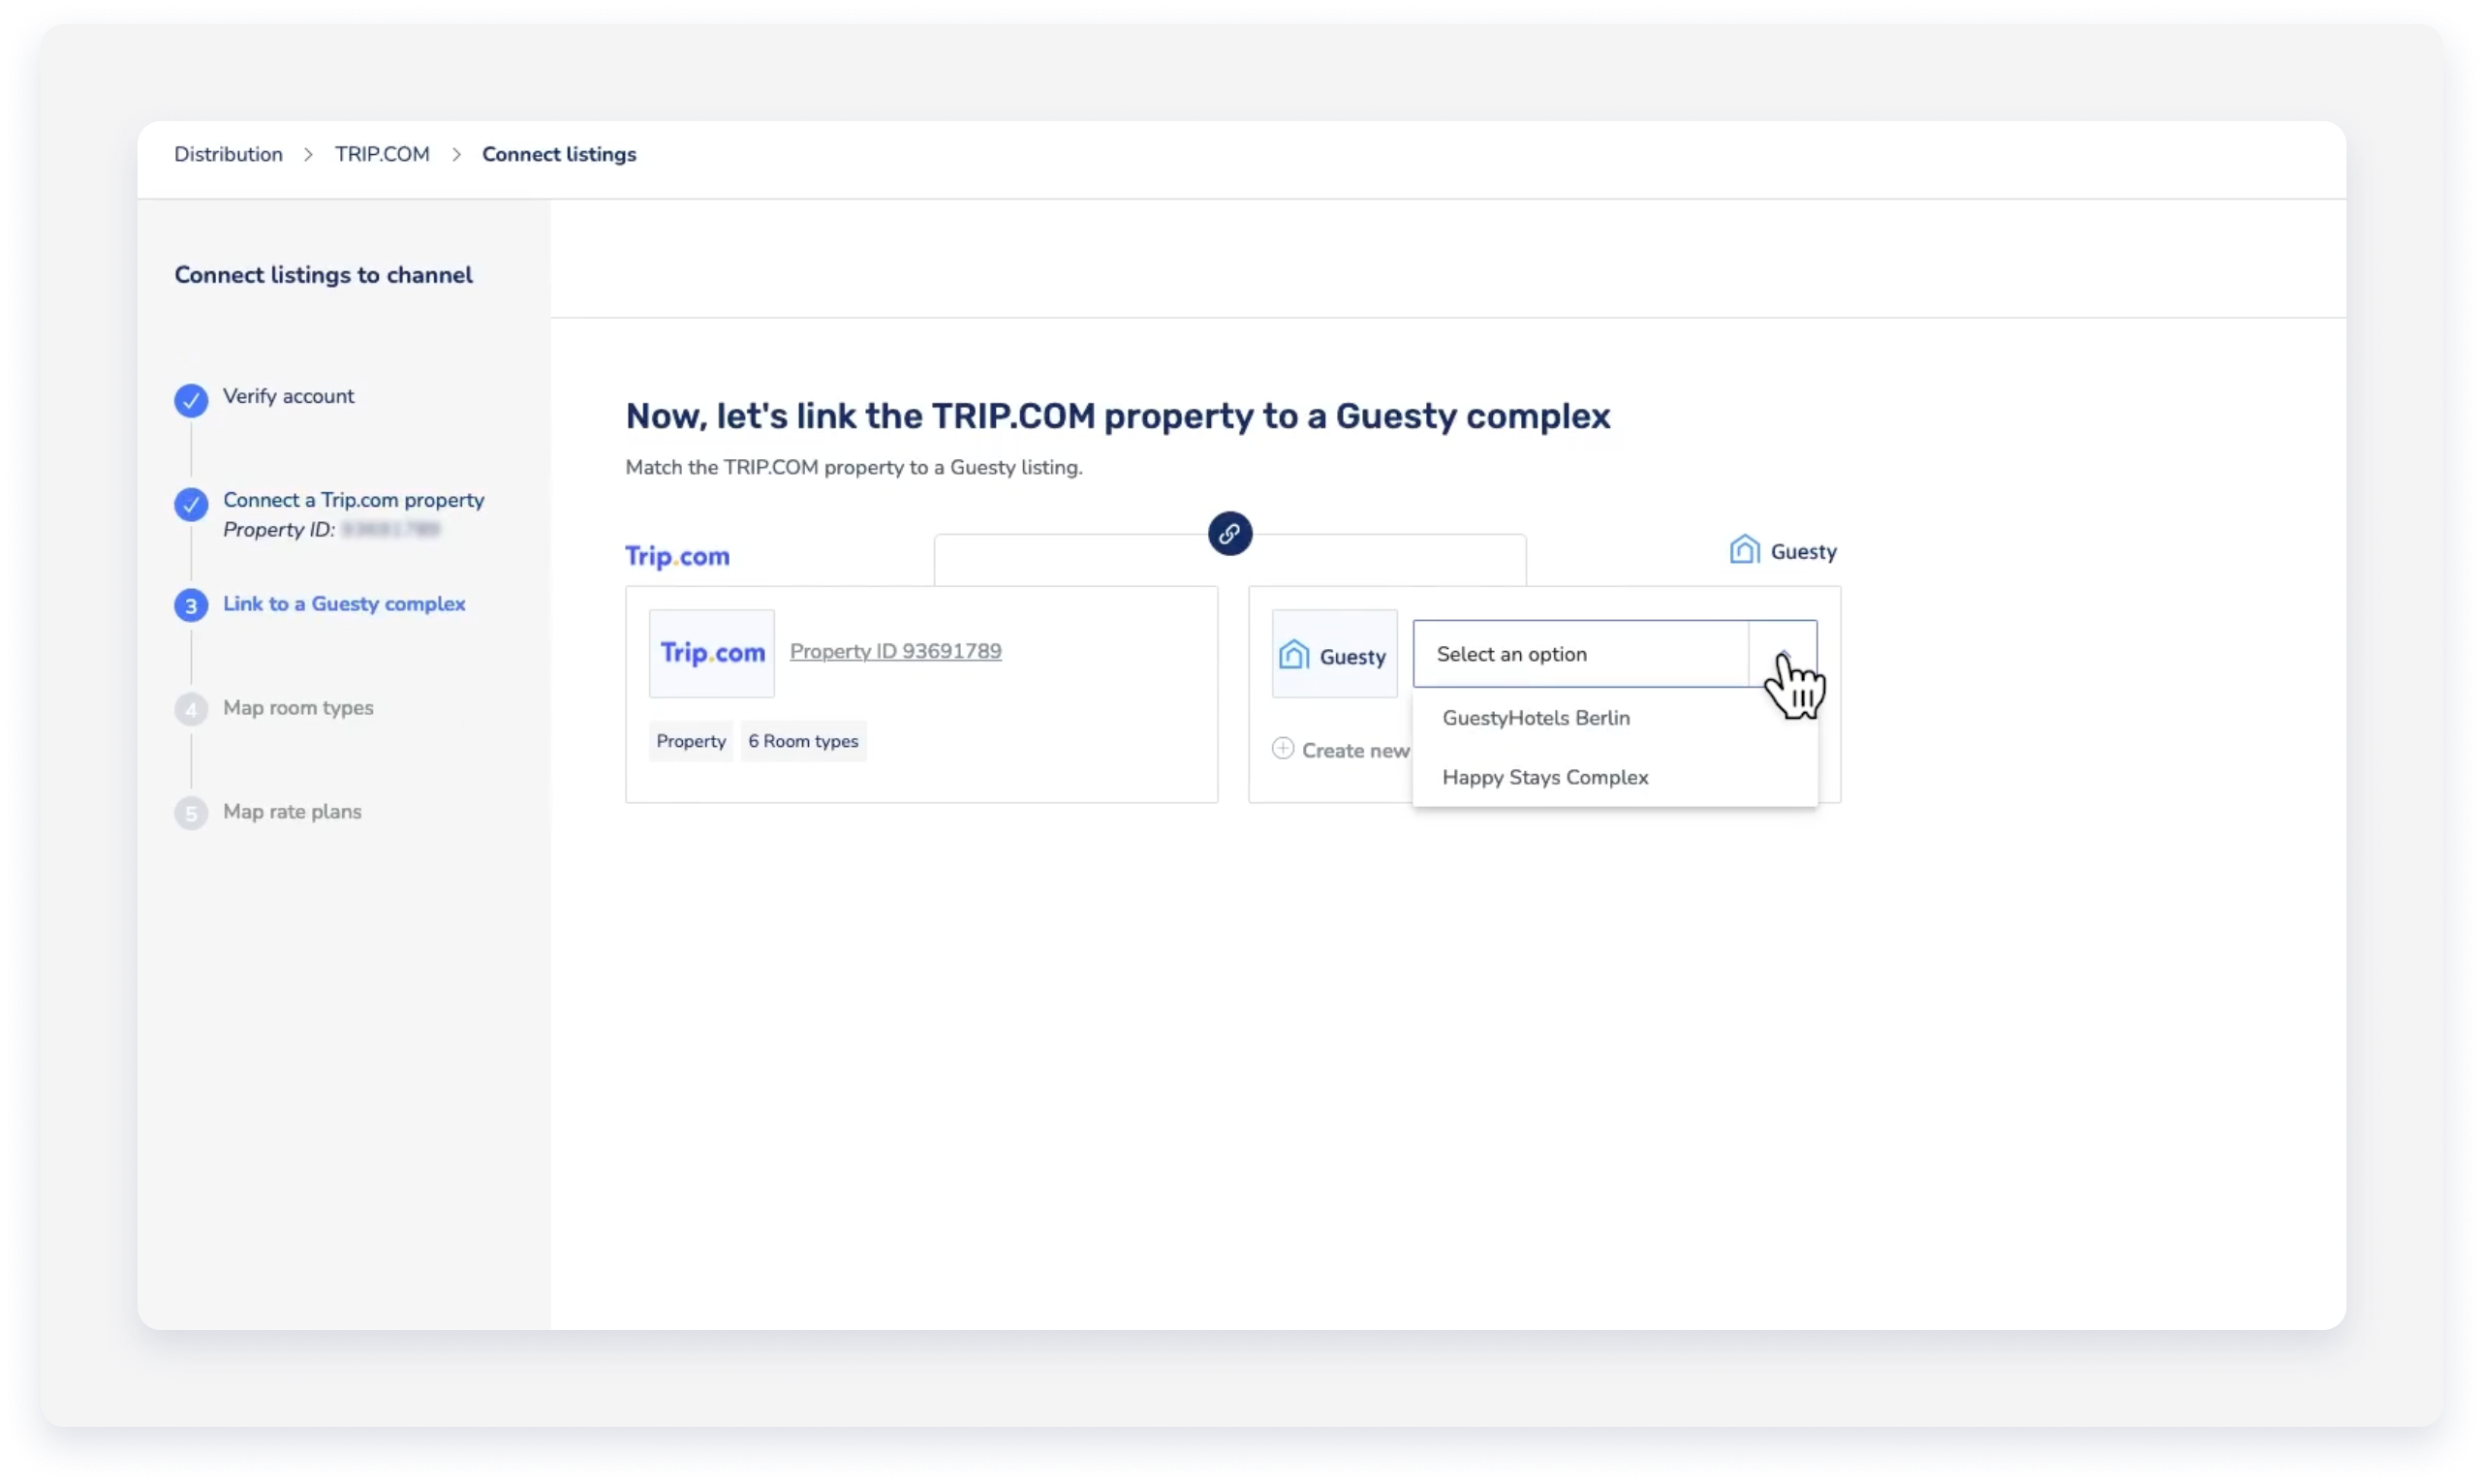Image resolution: width=2484 pixels, height=1484 pixels.
Task: Click the step 4 circle for Map room types
Action: point(190,710)
